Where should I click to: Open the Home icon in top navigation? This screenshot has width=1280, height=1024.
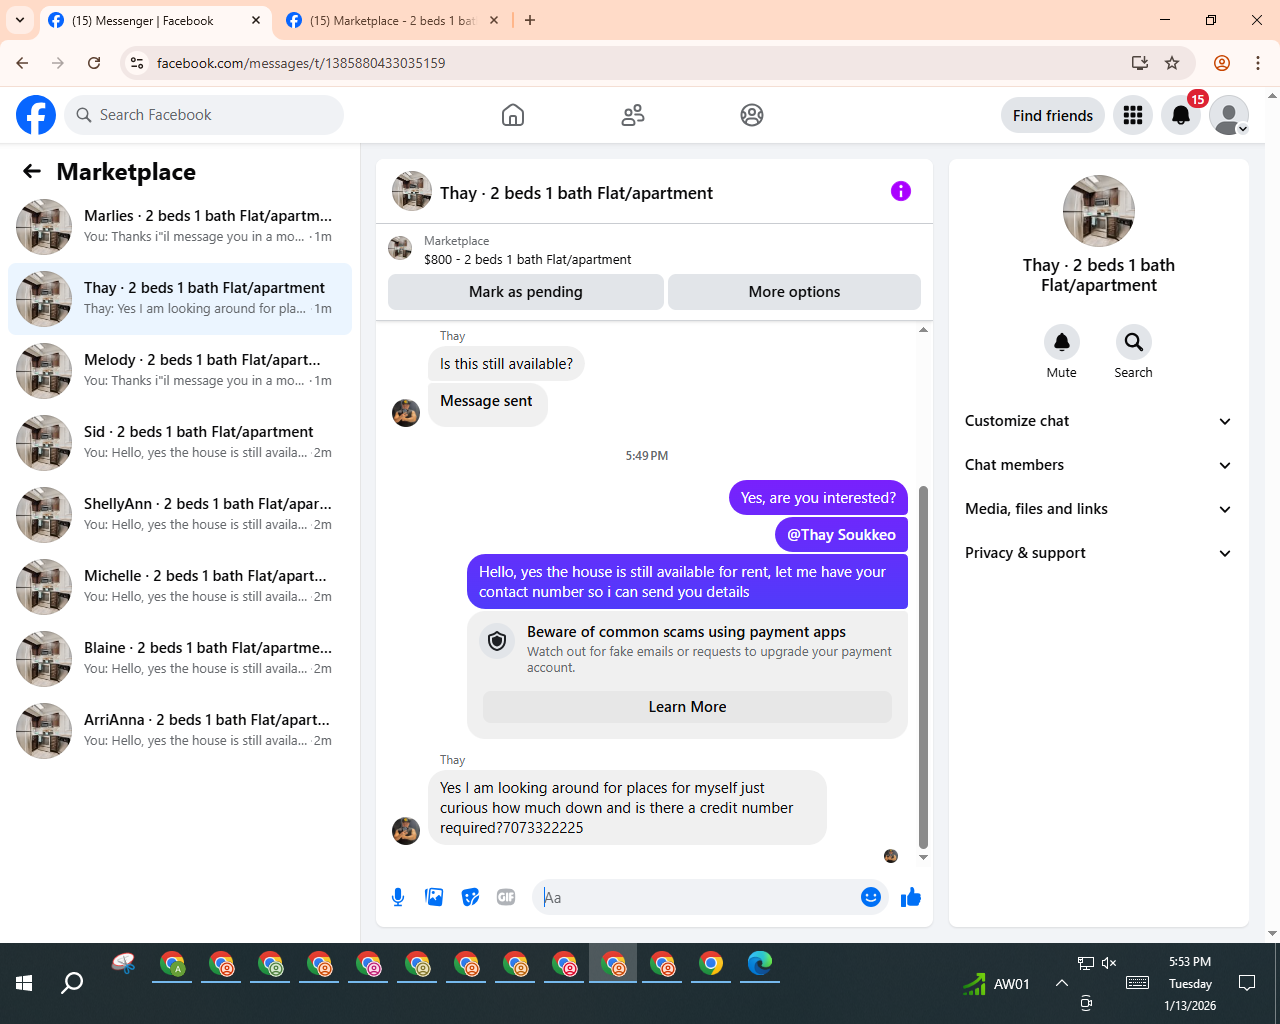point(513,115)
